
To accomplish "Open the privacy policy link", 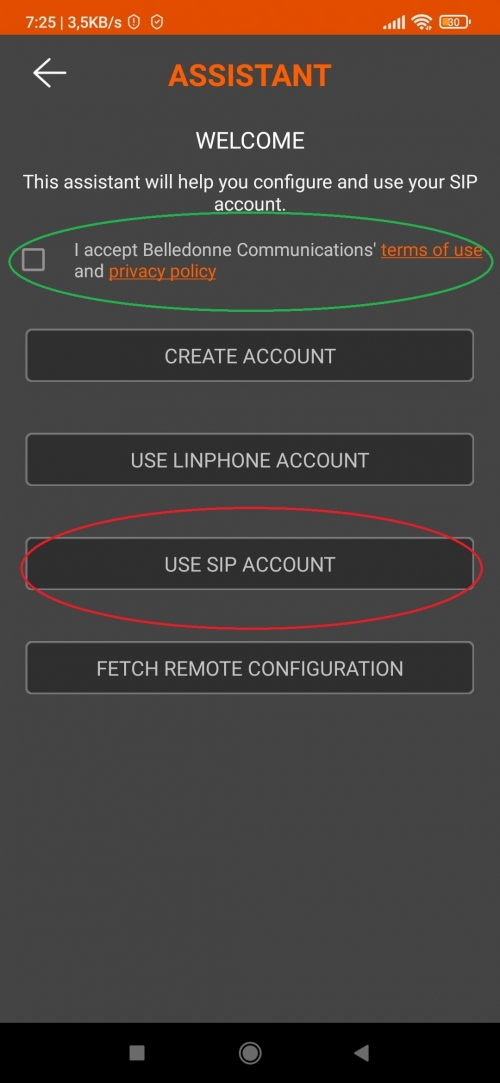I will (x=162, y=271).
